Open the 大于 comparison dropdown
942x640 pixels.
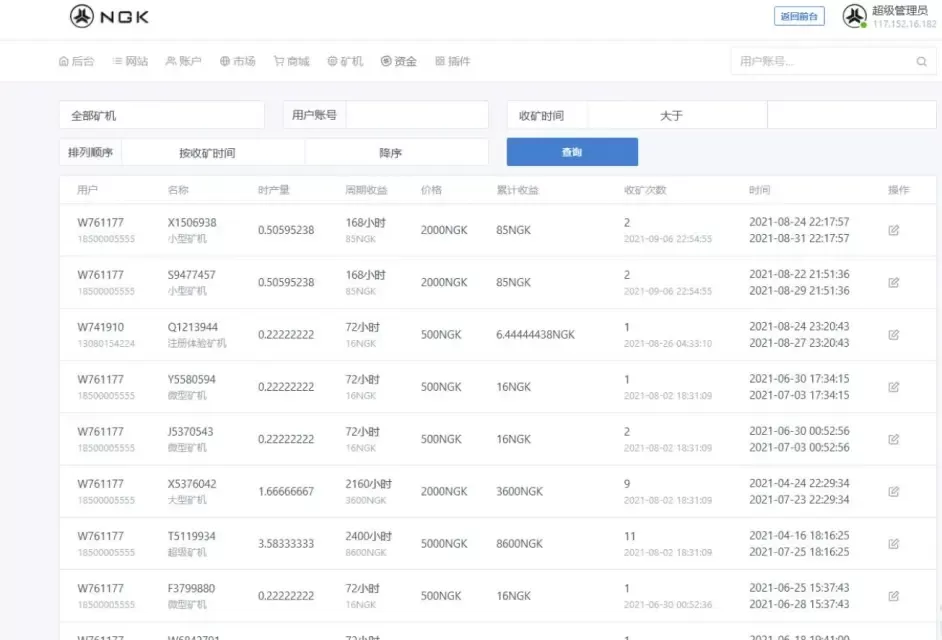pyautogui.click(x=677, y=115)
